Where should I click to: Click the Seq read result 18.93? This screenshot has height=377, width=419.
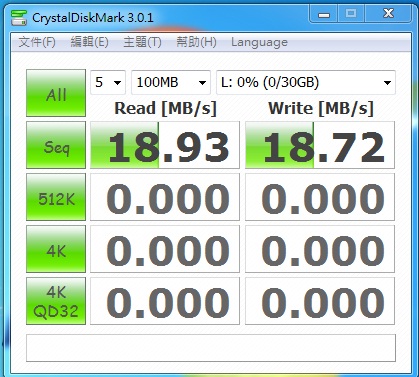[165, 145]
